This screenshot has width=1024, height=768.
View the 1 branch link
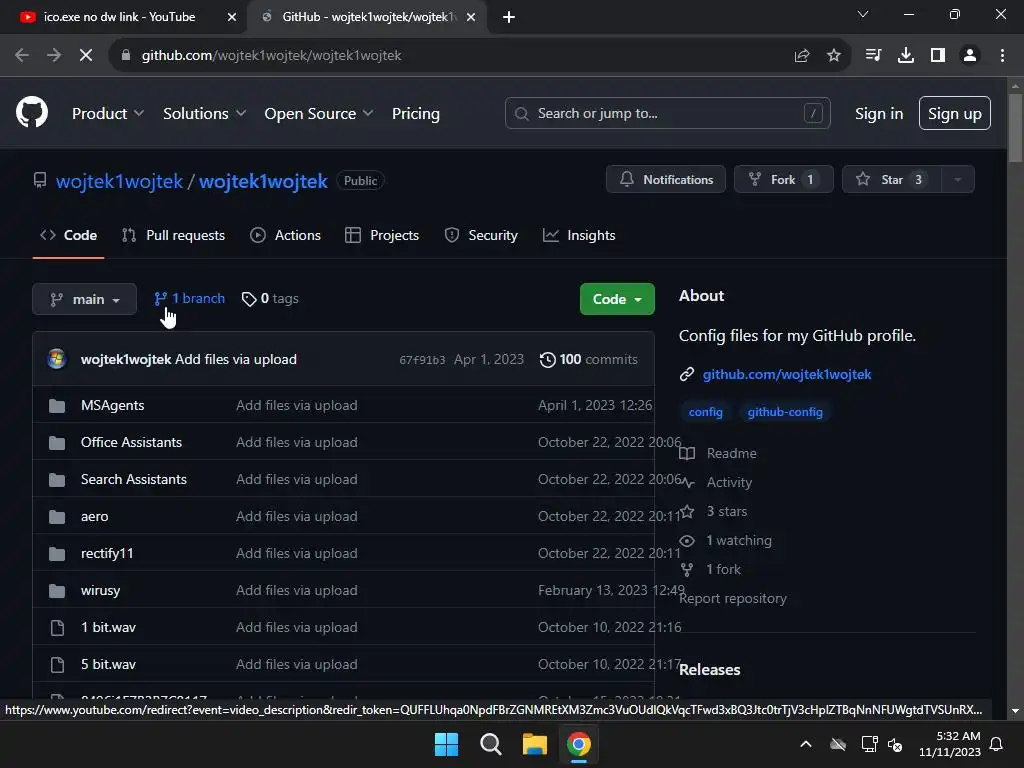(189, 298)
